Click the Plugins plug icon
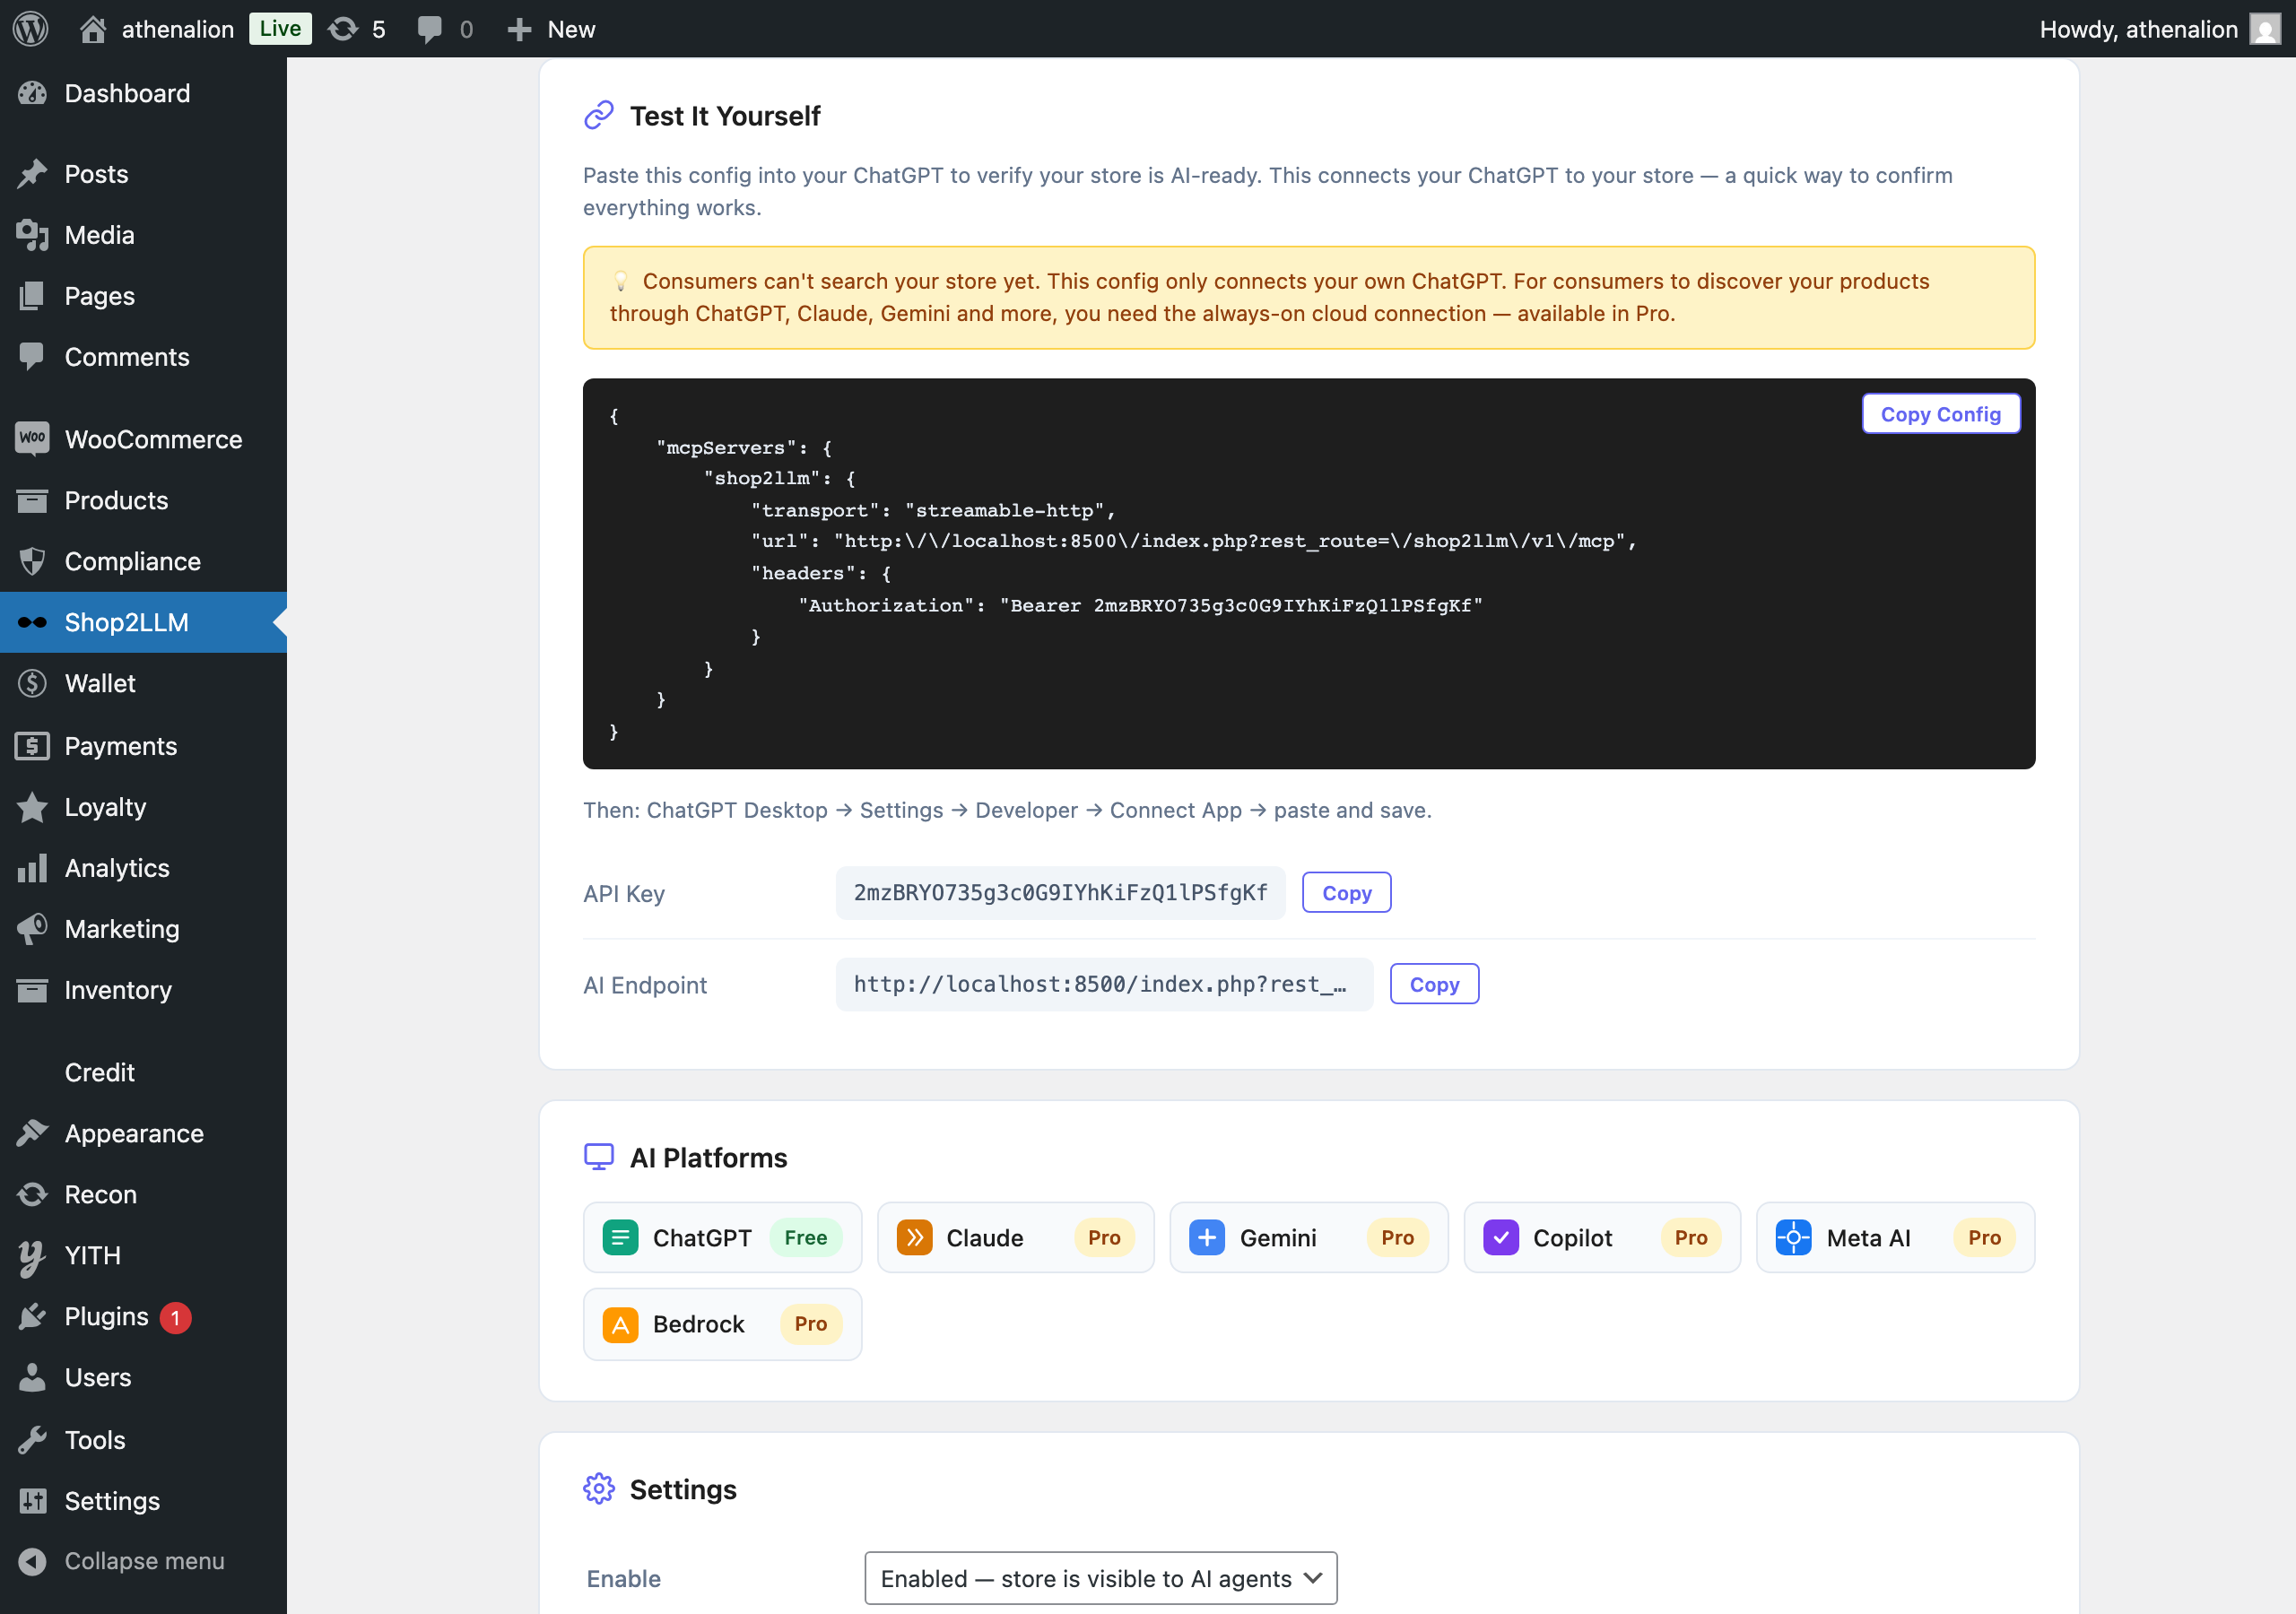The image size is (2296, 1614). point(32,1316)
